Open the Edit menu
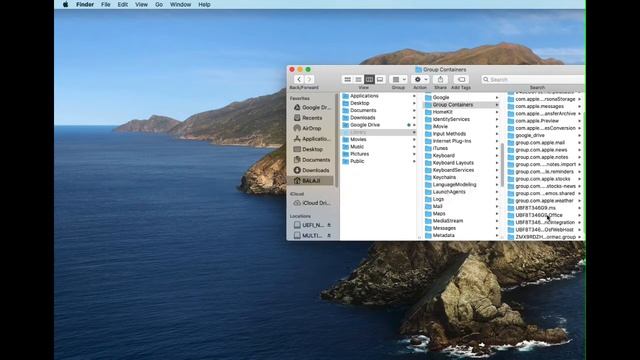Image resolution: width=640 pixels, height=360 pixels. click(122, 4)
